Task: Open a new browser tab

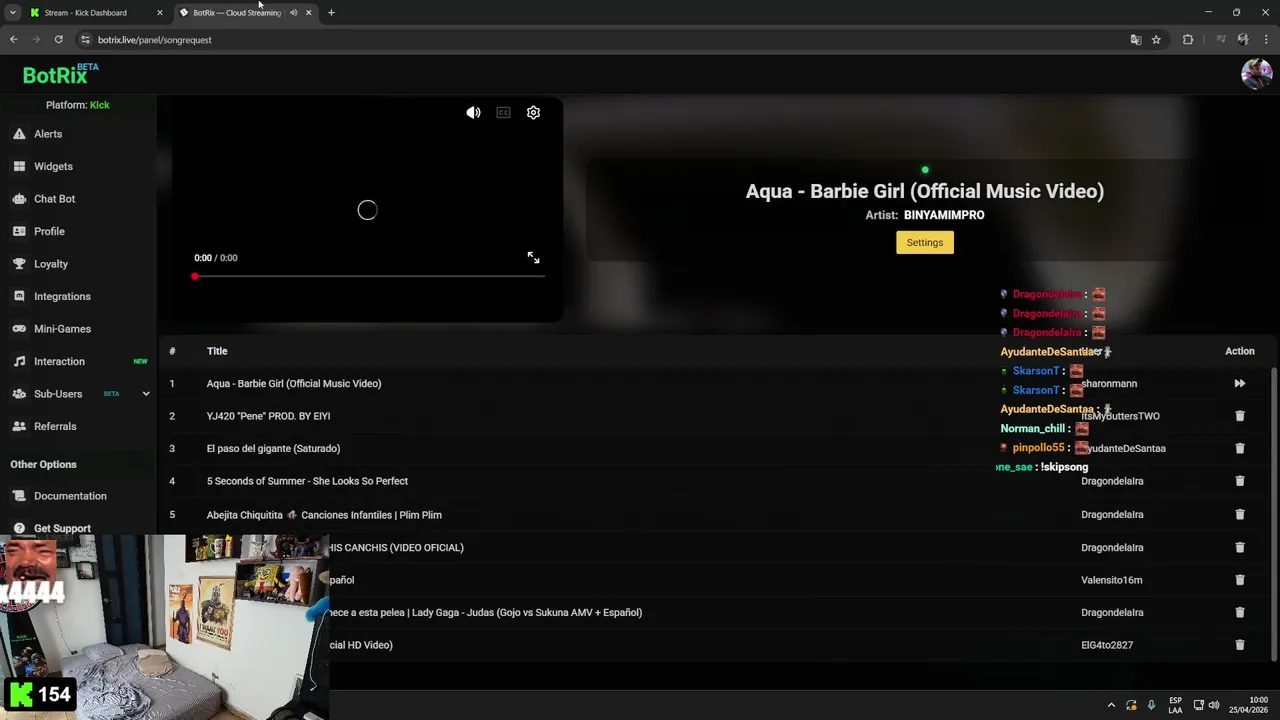Action: coord(331,13)
